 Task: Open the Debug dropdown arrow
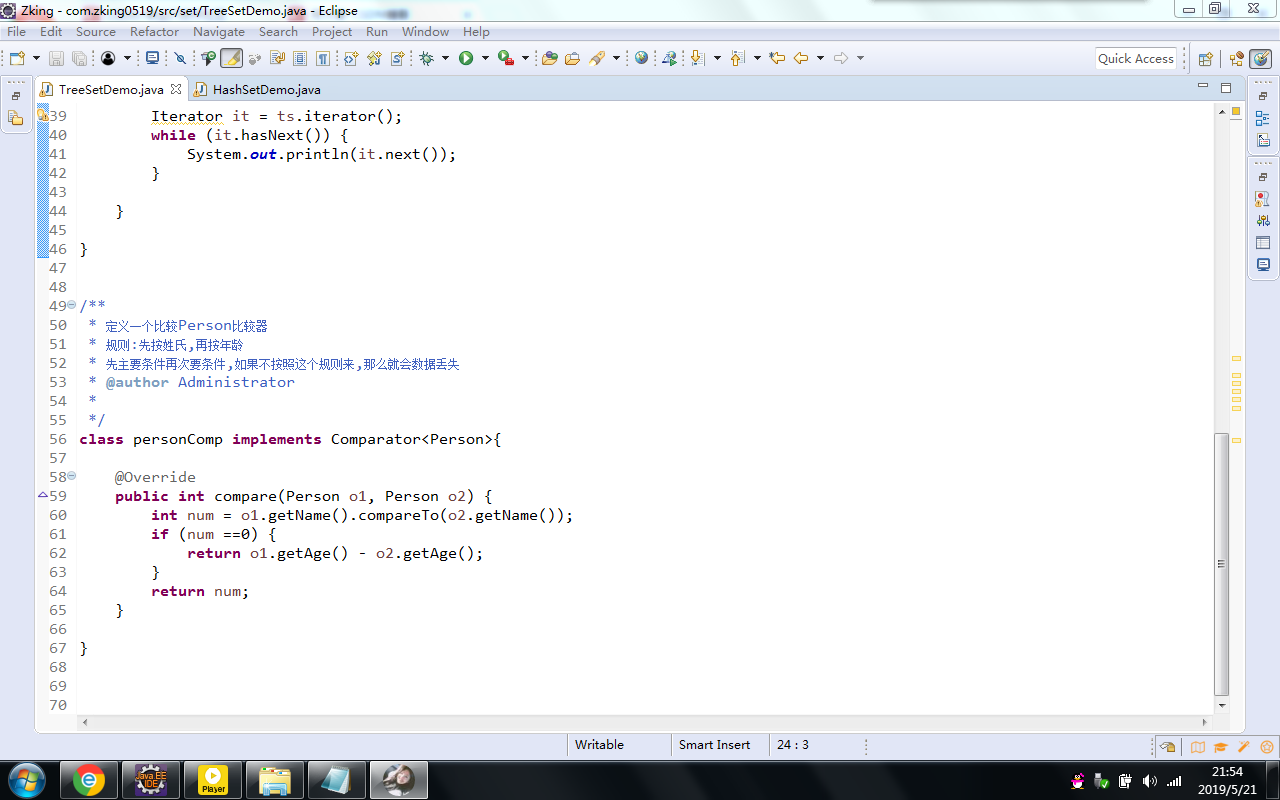click(x=446, y=58)
